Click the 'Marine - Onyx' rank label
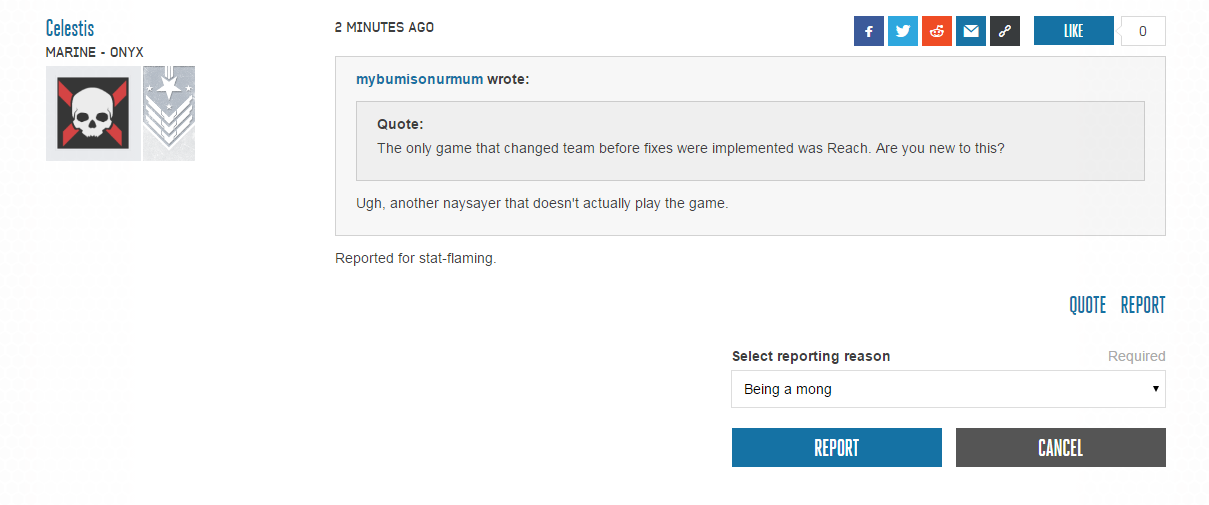This screenshot has height=505, width=1209. click(x=95, y=52)
